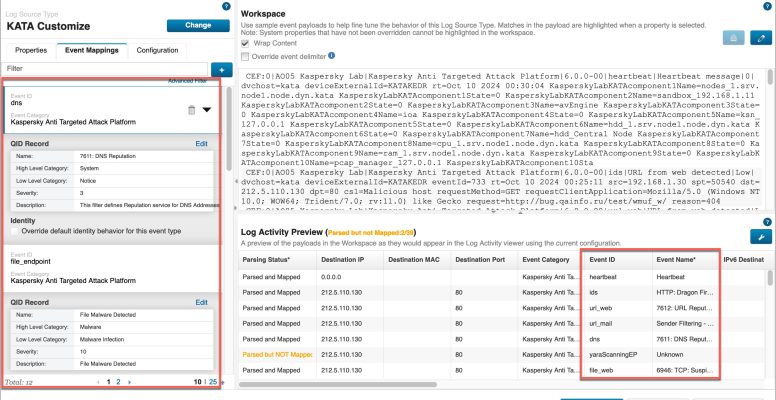
Task: Click the Sender Filtering event name cell
Action: [684, 323]
